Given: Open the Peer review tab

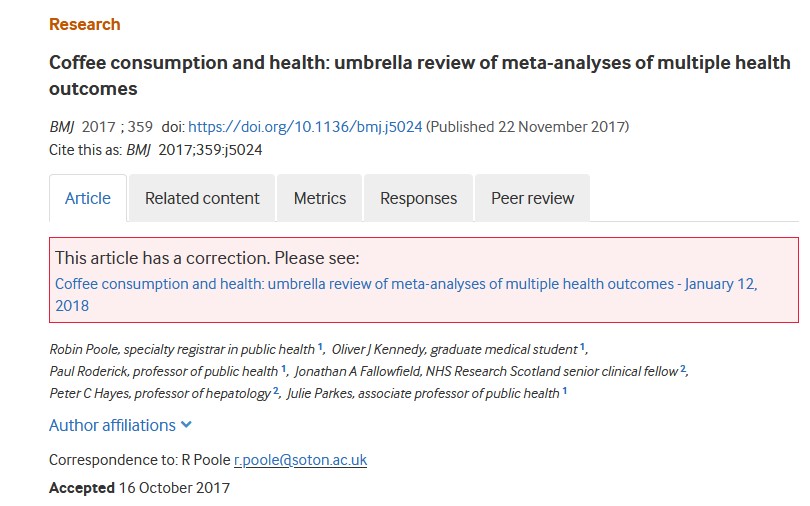Looking at the screenshot, I should click(x=532, y=198).
